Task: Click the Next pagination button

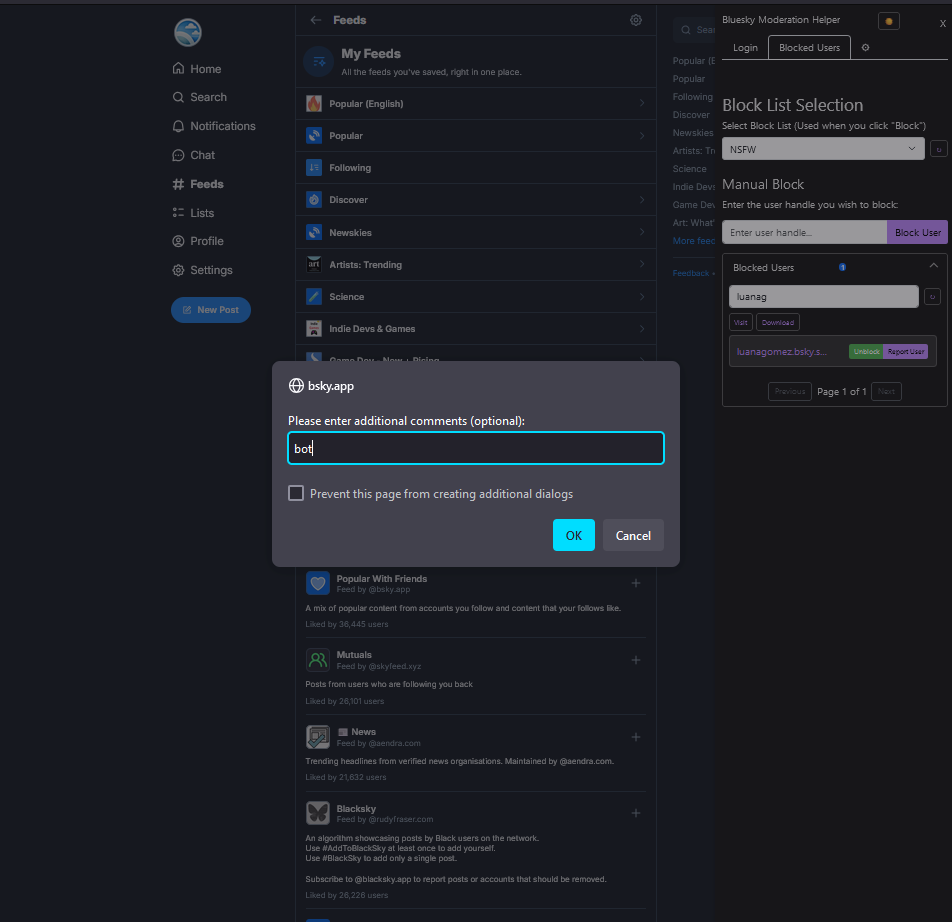Action: tap(886, 392)
